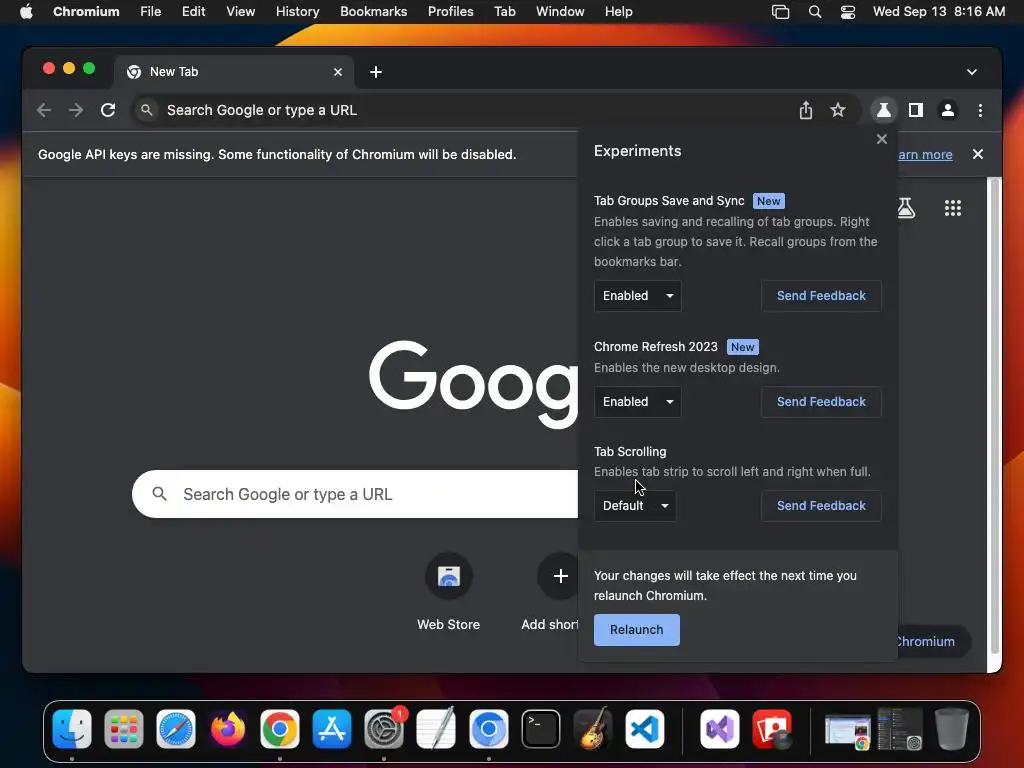Open Finder from the dock
This screenshot has width=1024, height=768.
pos(72,729)
